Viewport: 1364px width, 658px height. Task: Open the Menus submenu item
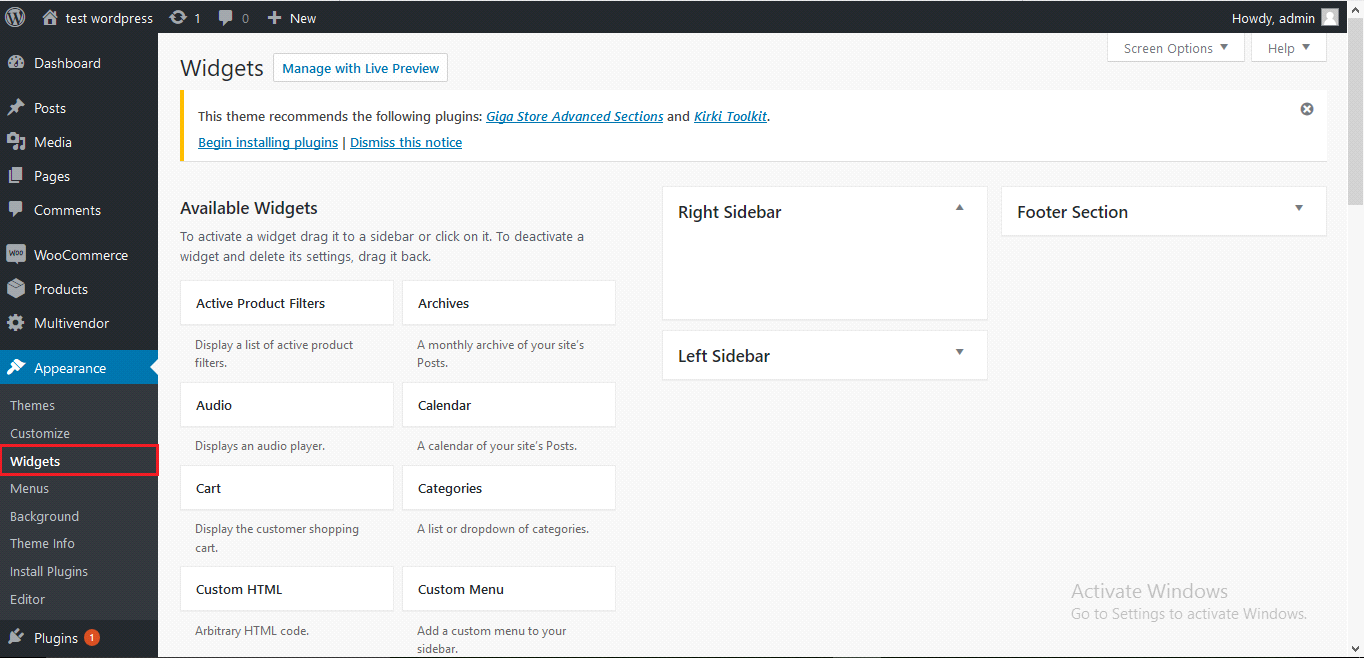tap(29, 488)
